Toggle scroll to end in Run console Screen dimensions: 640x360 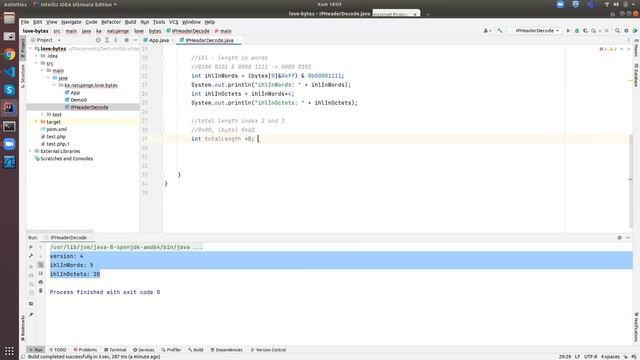pos(40,273)
